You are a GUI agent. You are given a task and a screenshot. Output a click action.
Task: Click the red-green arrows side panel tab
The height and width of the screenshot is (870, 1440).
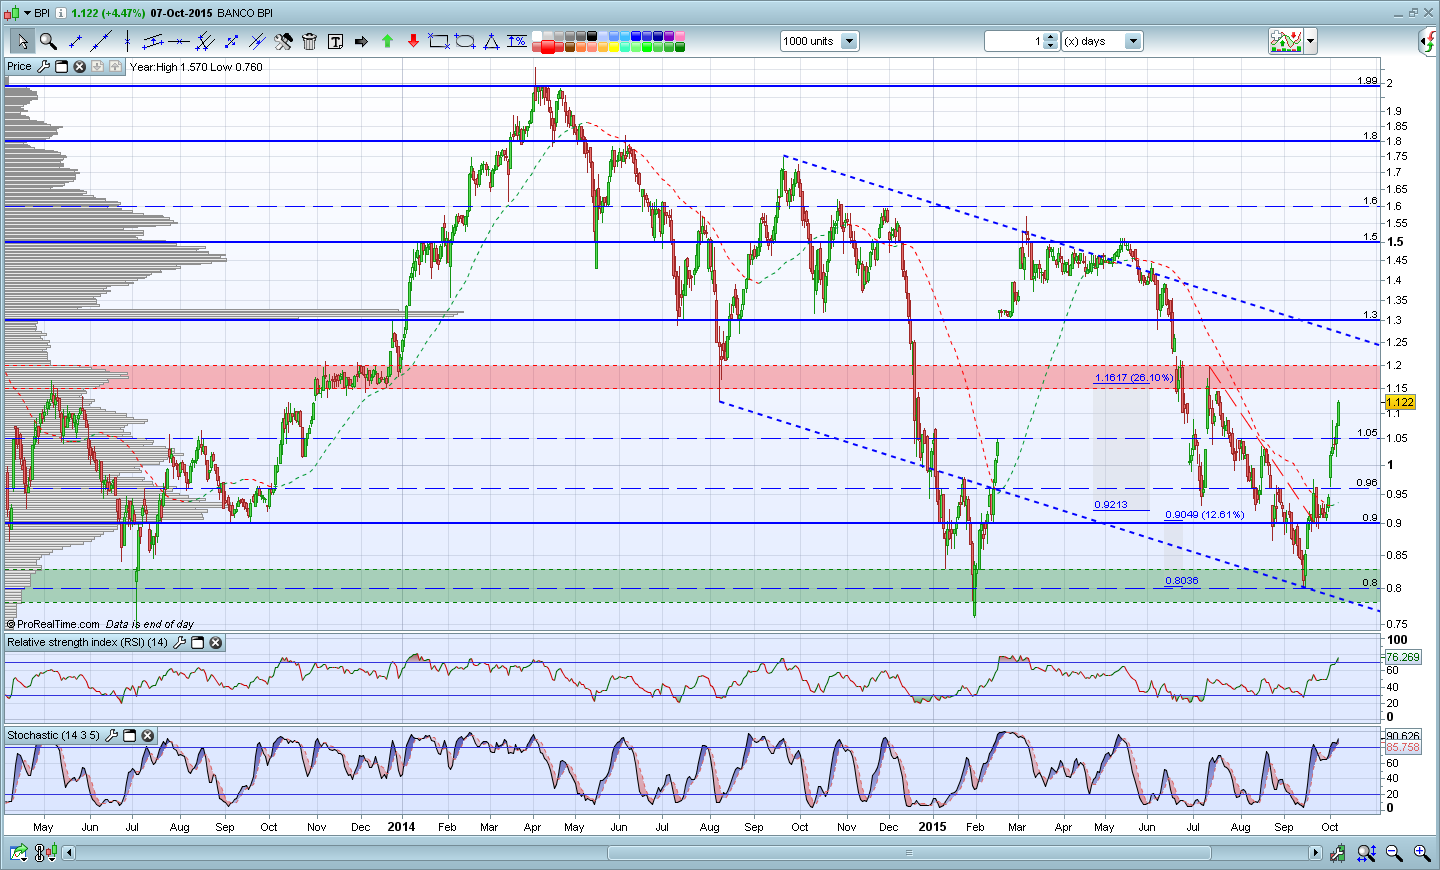click(1428, 41)
